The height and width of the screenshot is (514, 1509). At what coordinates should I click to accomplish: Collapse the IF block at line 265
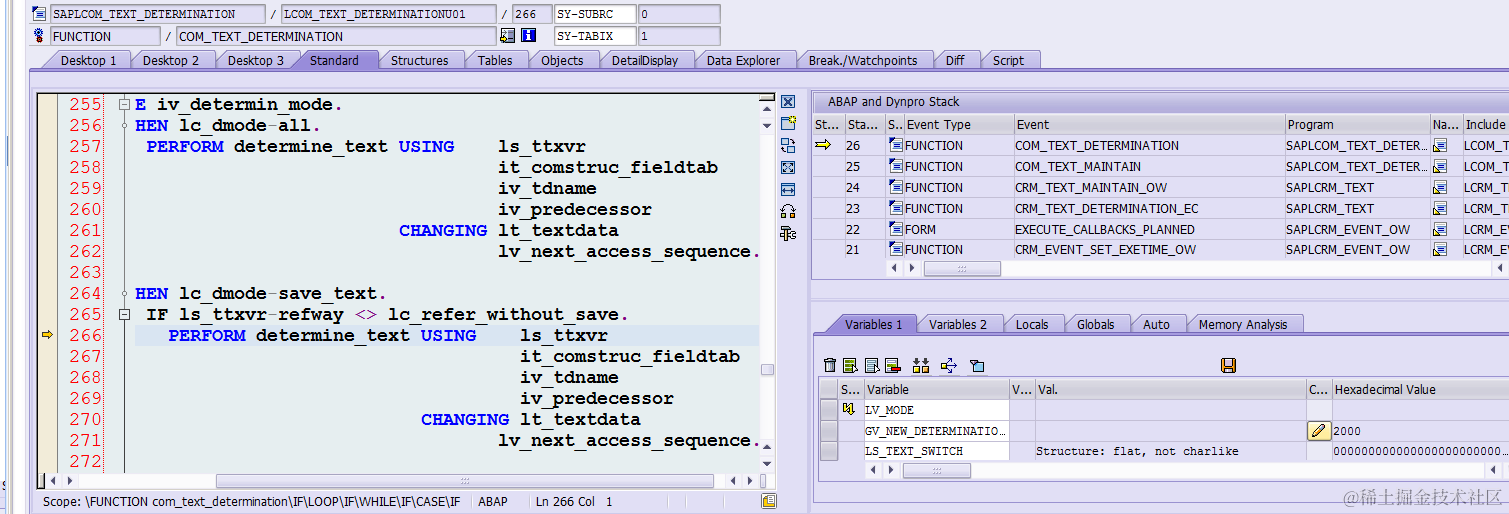click(124, 314)
